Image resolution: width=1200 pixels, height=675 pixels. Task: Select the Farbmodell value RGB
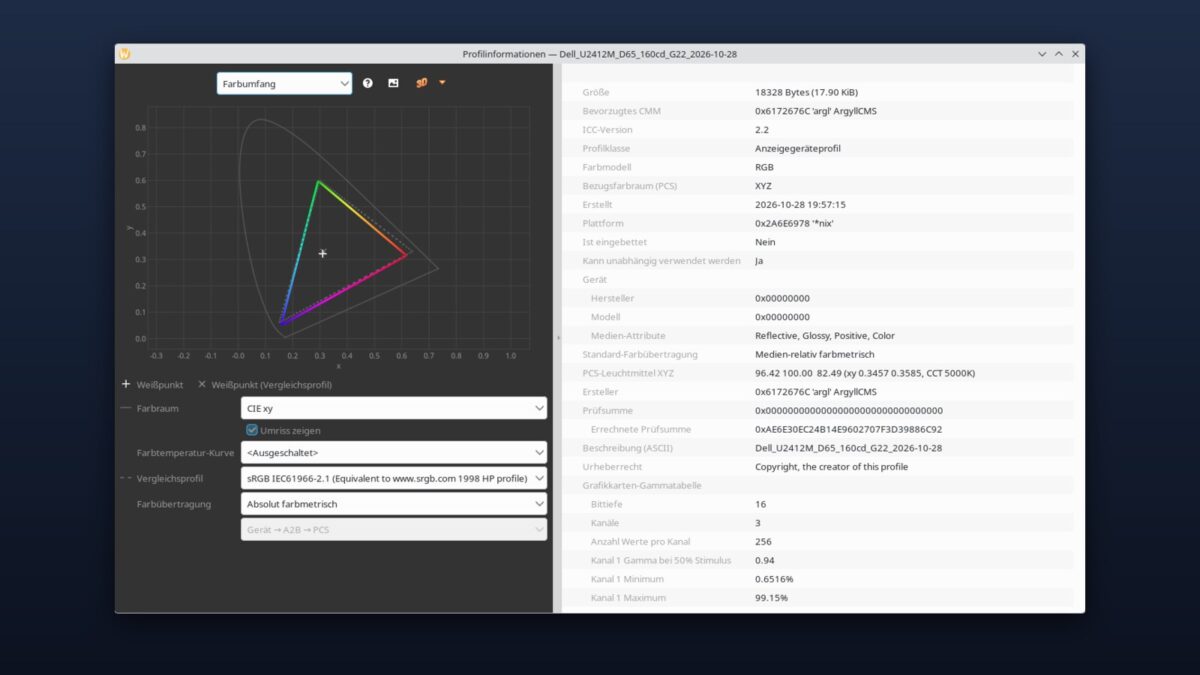pyautogui.click(x=764, y=167)
